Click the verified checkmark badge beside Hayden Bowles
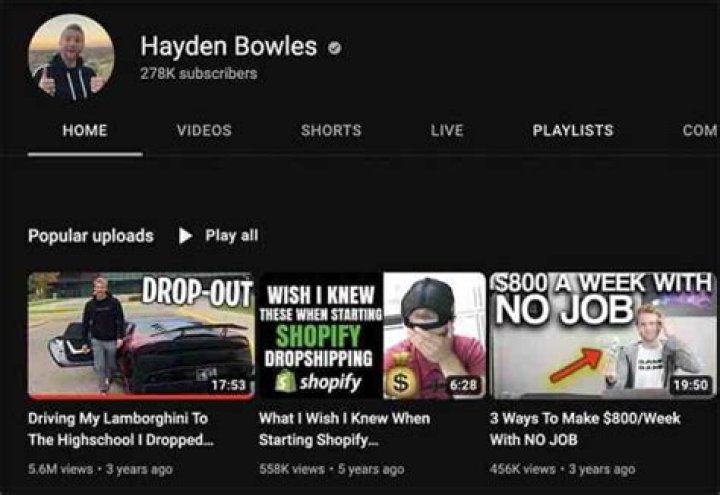Screen dimensions: 720x495 point(335,47)
